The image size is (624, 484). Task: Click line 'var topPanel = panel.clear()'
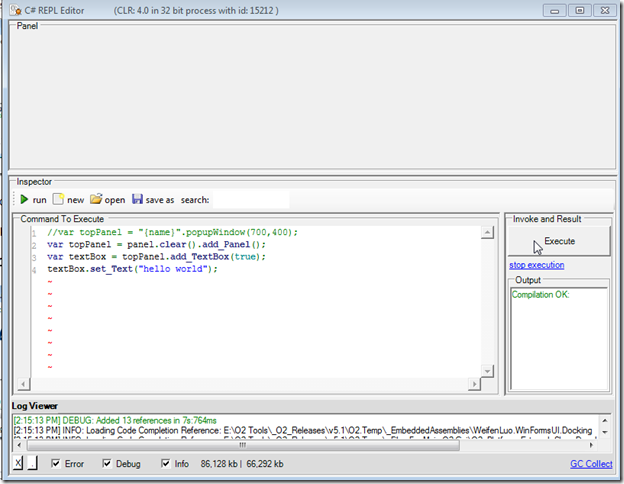(x=156, y=244)
